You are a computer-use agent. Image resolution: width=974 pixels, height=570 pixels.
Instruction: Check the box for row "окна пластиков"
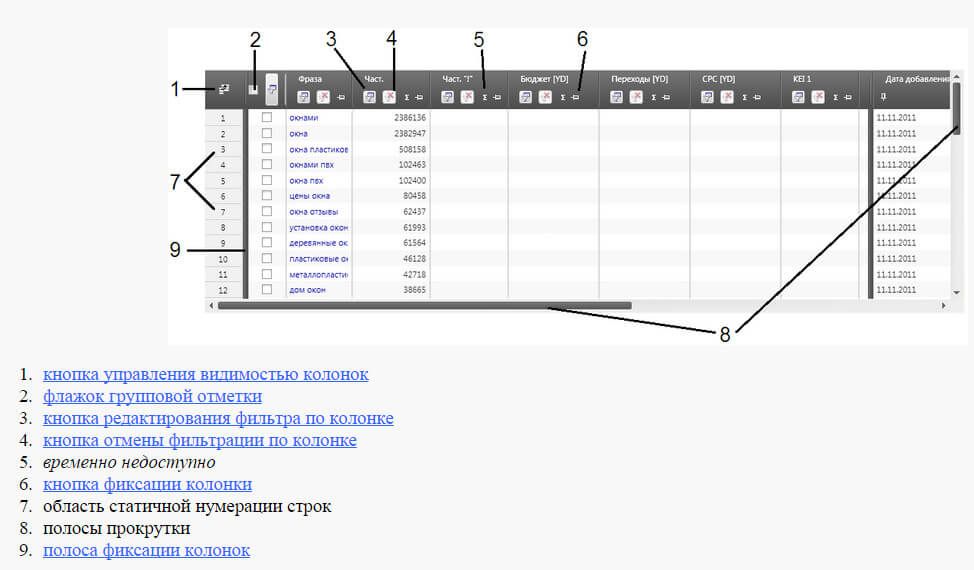coord(266,148)
